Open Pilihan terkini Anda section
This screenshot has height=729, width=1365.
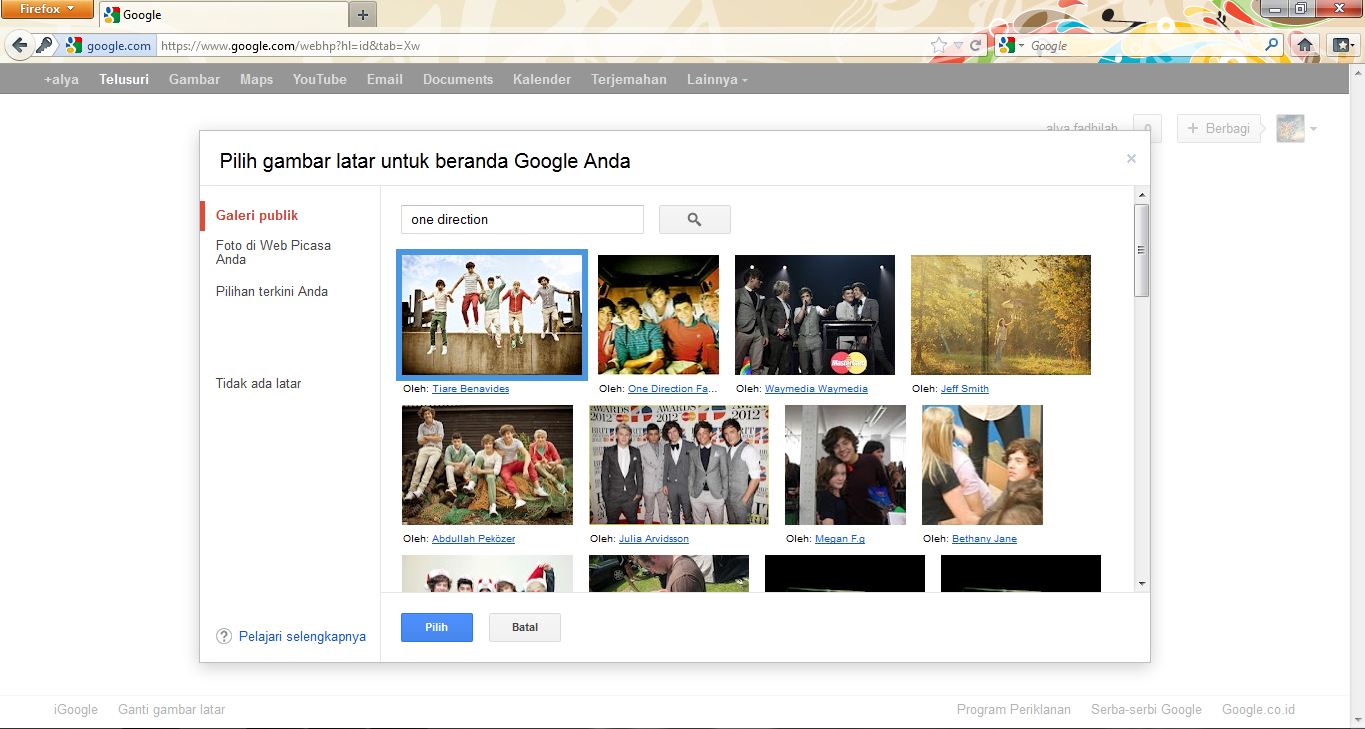[272, 291]
